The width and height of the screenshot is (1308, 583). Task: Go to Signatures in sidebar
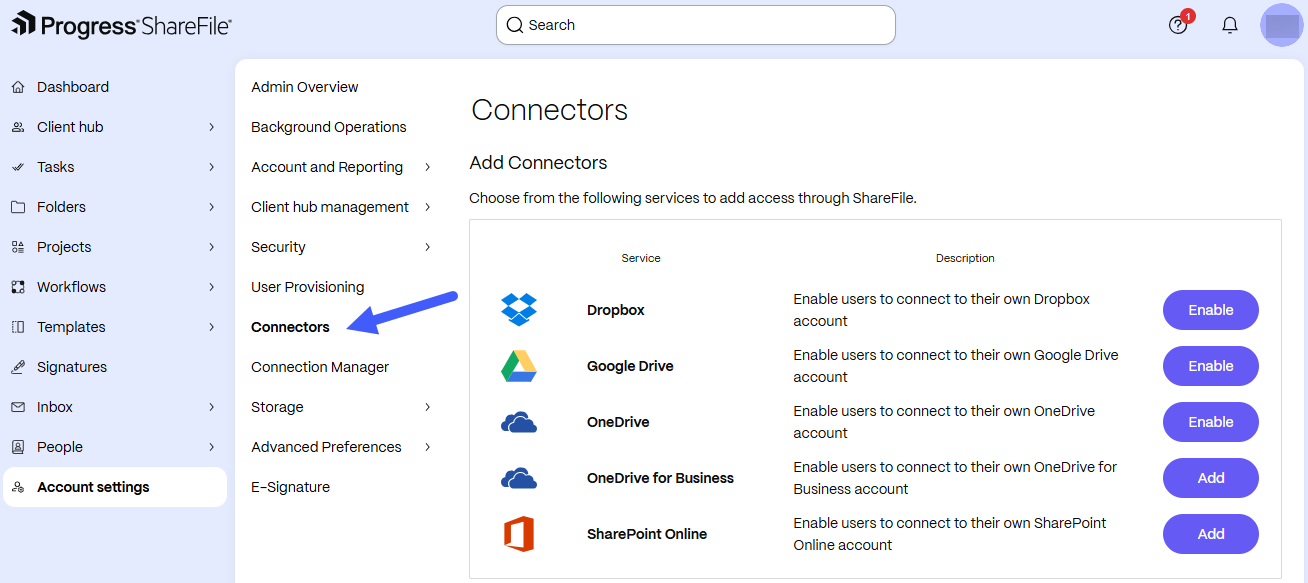pos(72,367)
